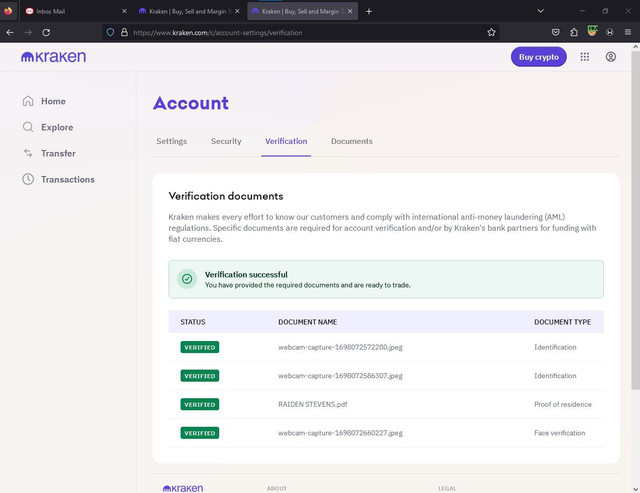Screen dimensions: 640x493
Task: Click the LEGAL footer heading
Action: point(447,488)
